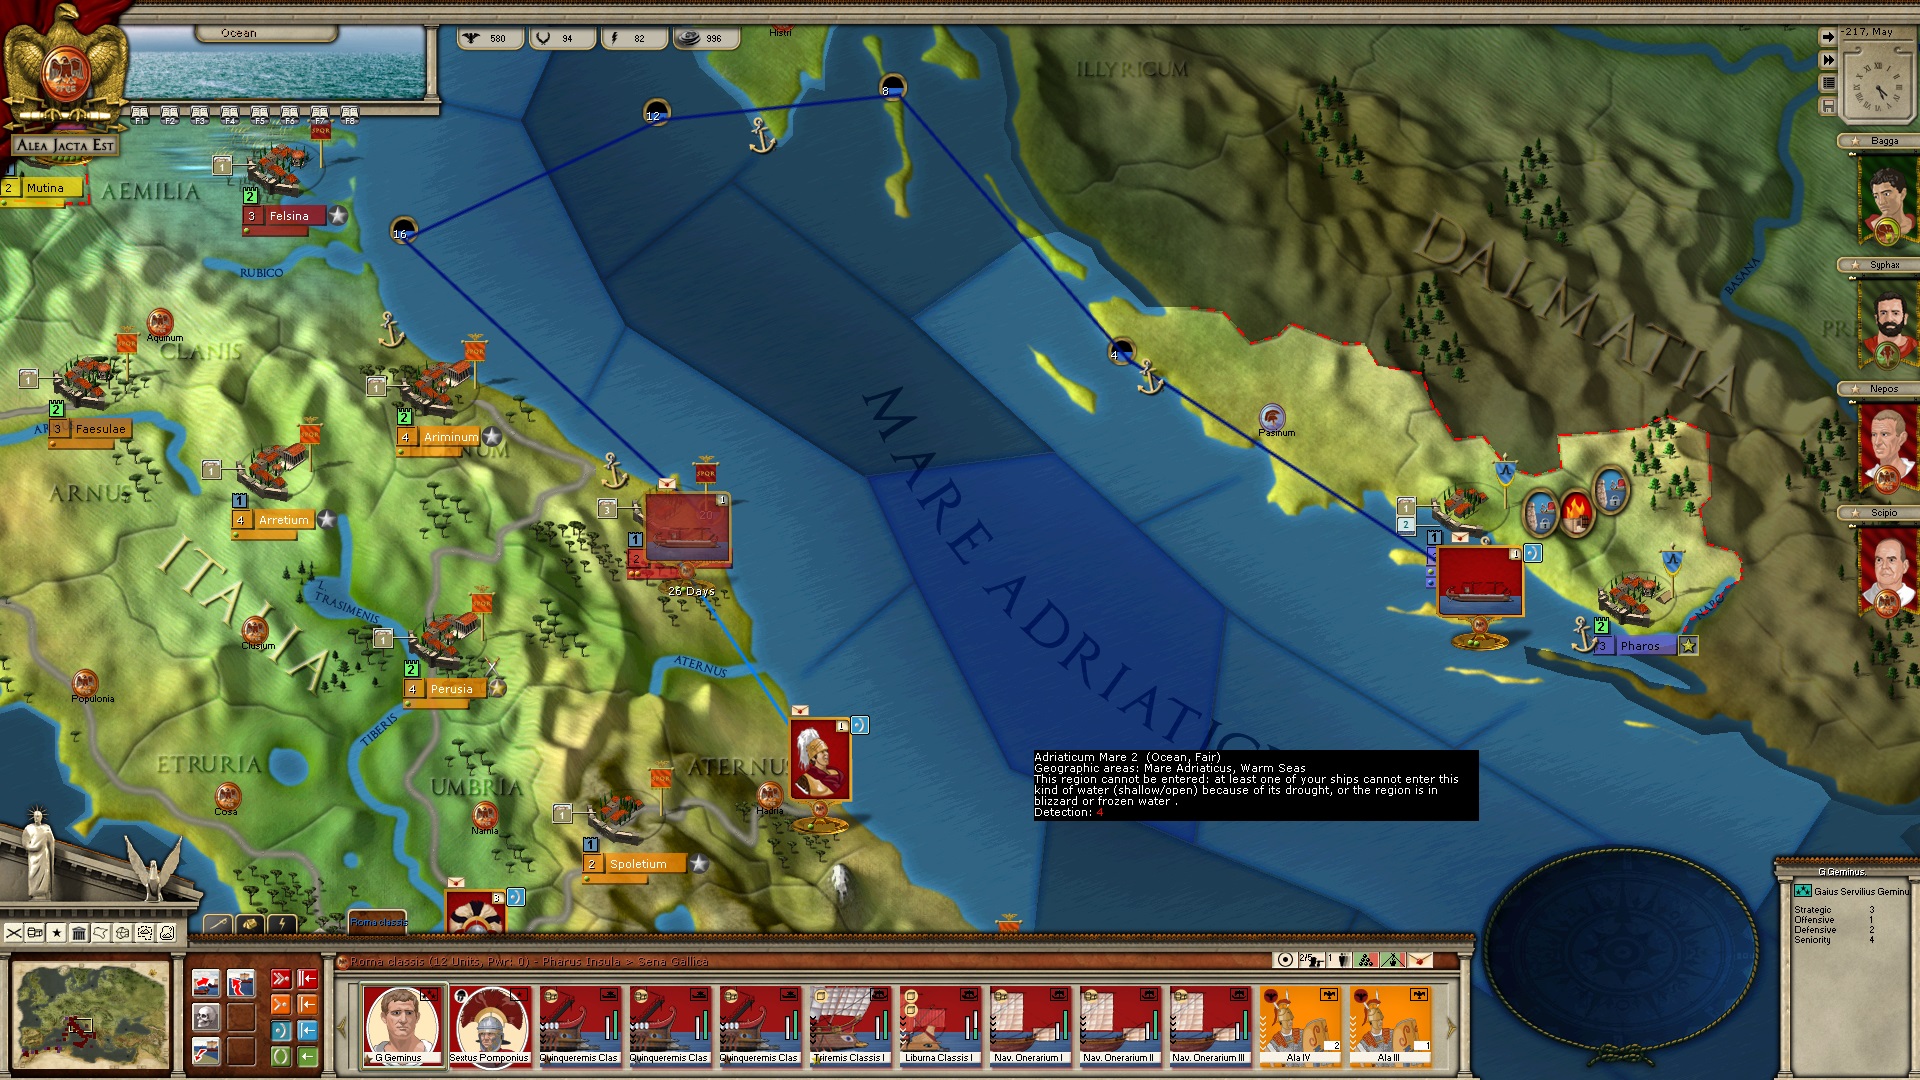
Task: Toggle the terrain map filter
Action: point(167,933)
